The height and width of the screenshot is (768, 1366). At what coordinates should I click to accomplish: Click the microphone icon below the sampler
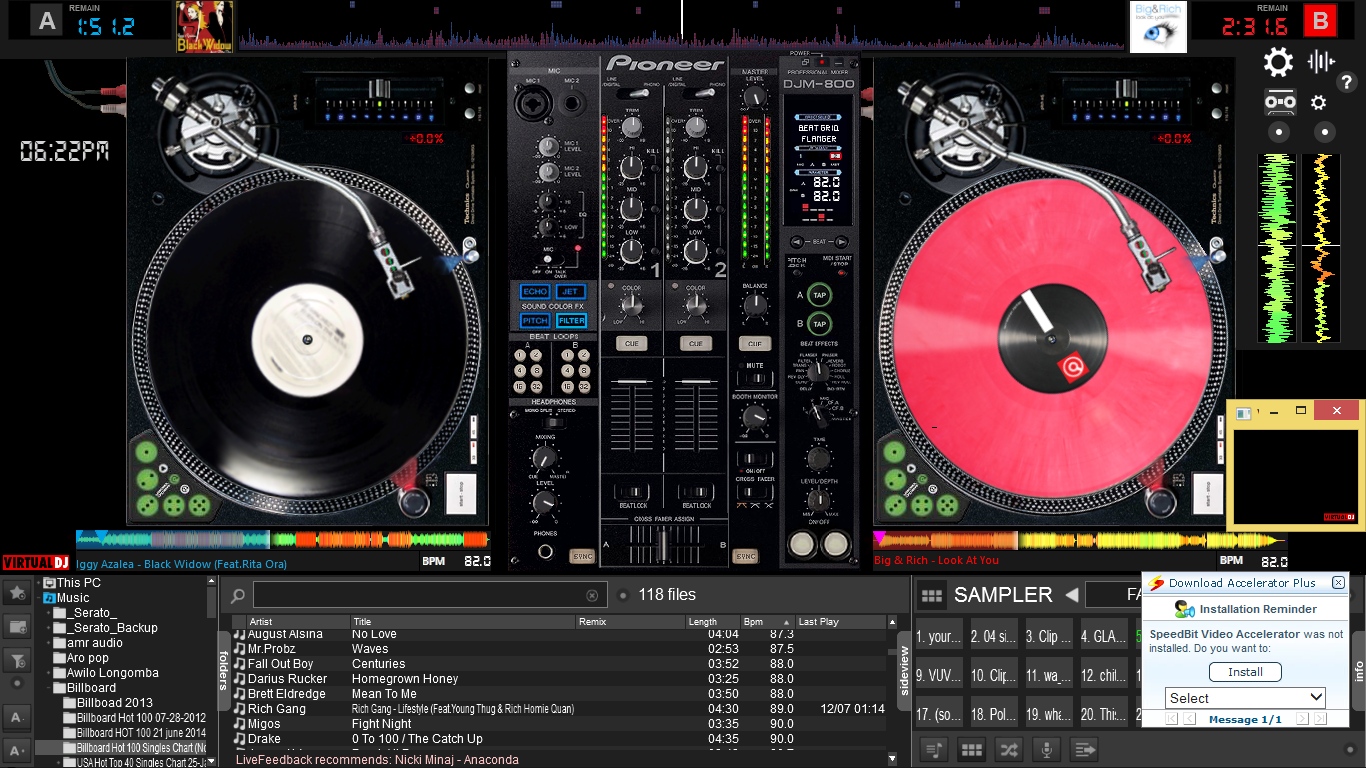coord(1044,750)
